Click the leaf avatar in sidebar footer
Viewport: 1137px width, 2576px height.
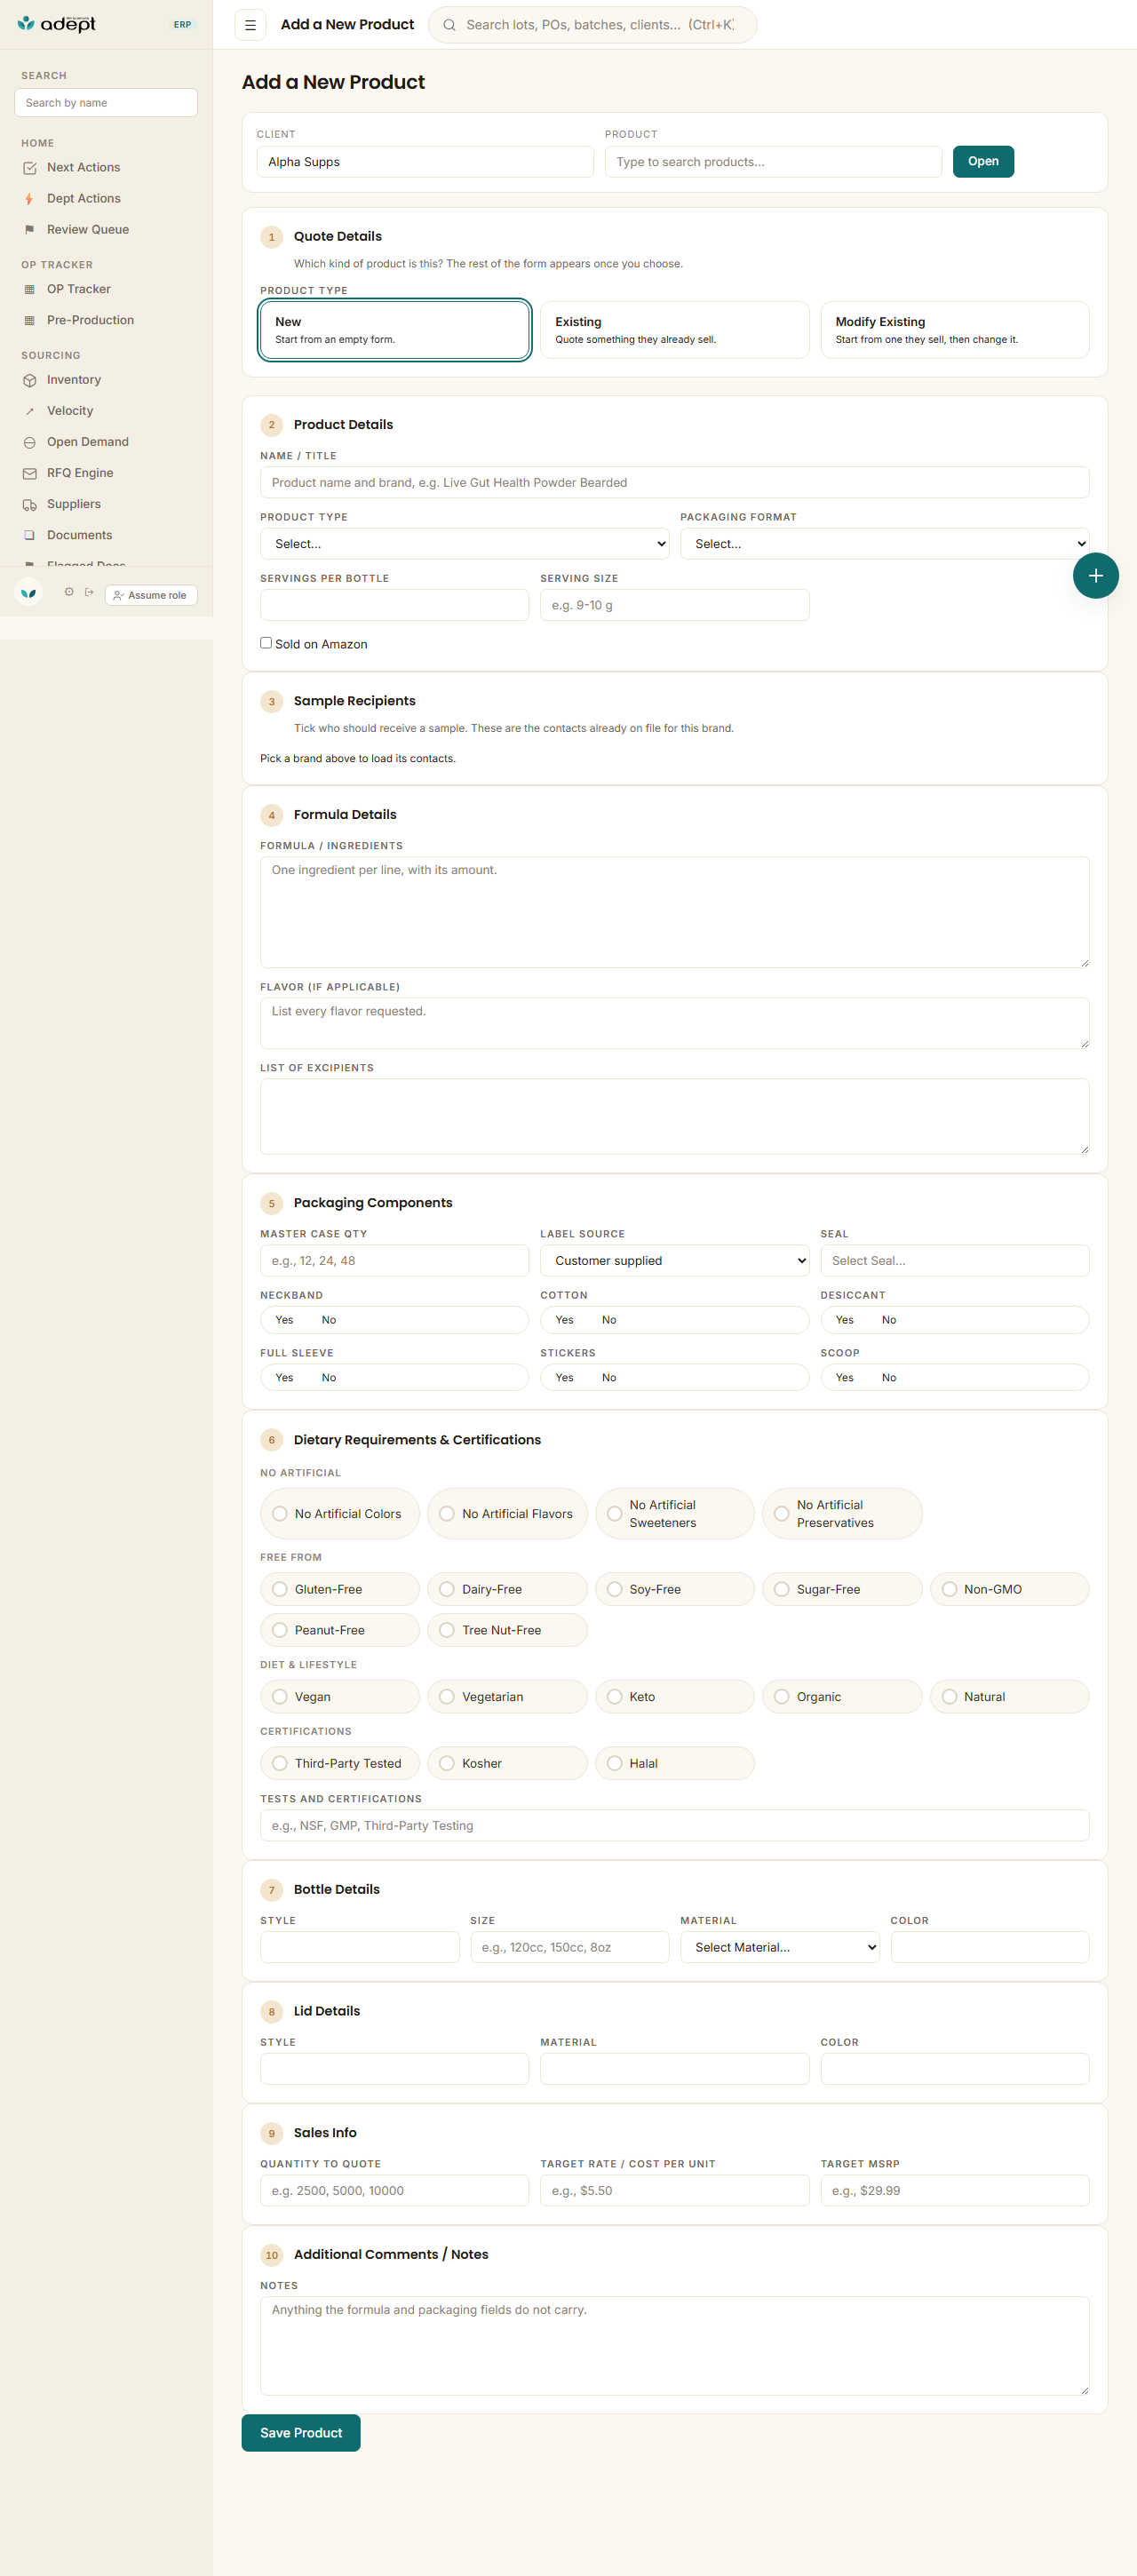[29, 593]
